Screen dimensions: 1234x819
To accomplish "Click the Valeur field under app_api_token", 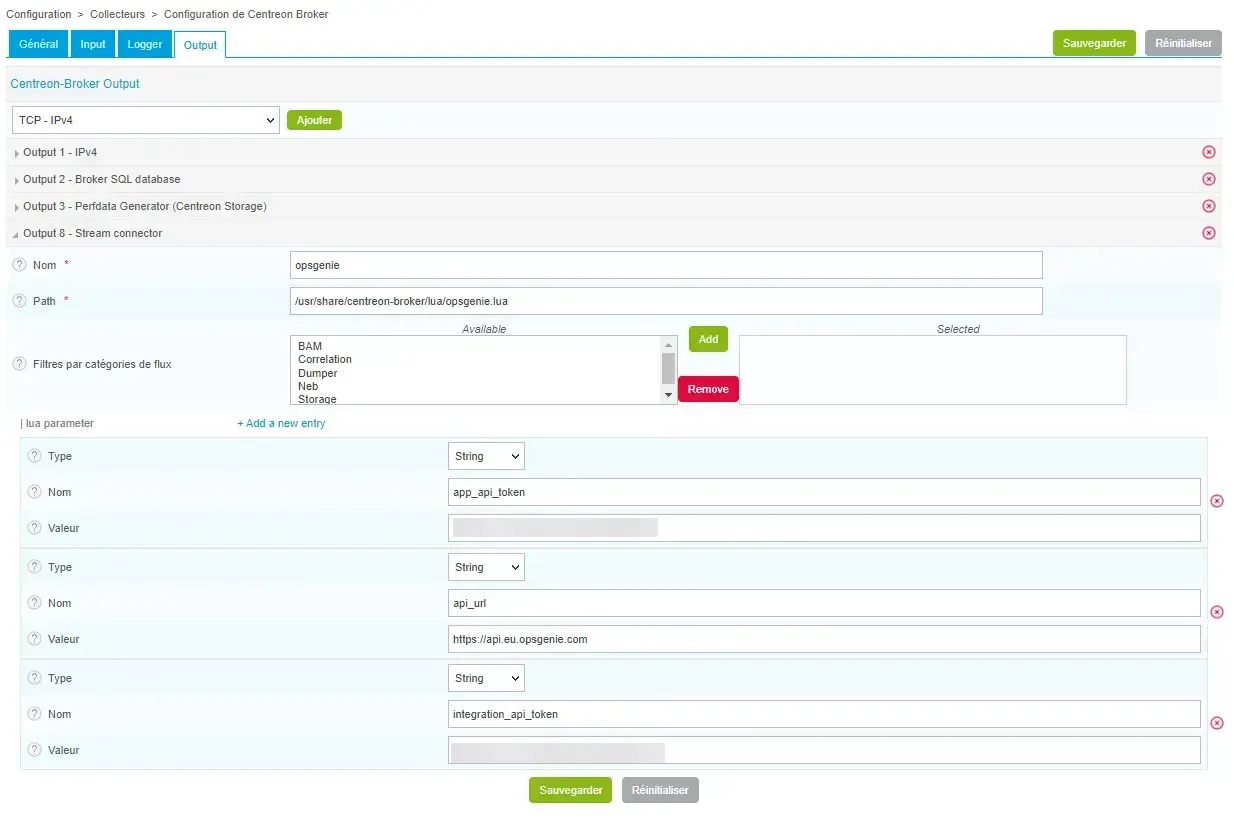I will [x=824, y=528].
